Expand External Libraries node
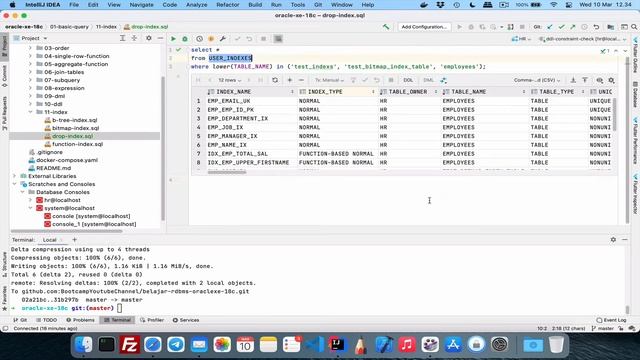Screen dimensions: 640x360 point(14,176)
